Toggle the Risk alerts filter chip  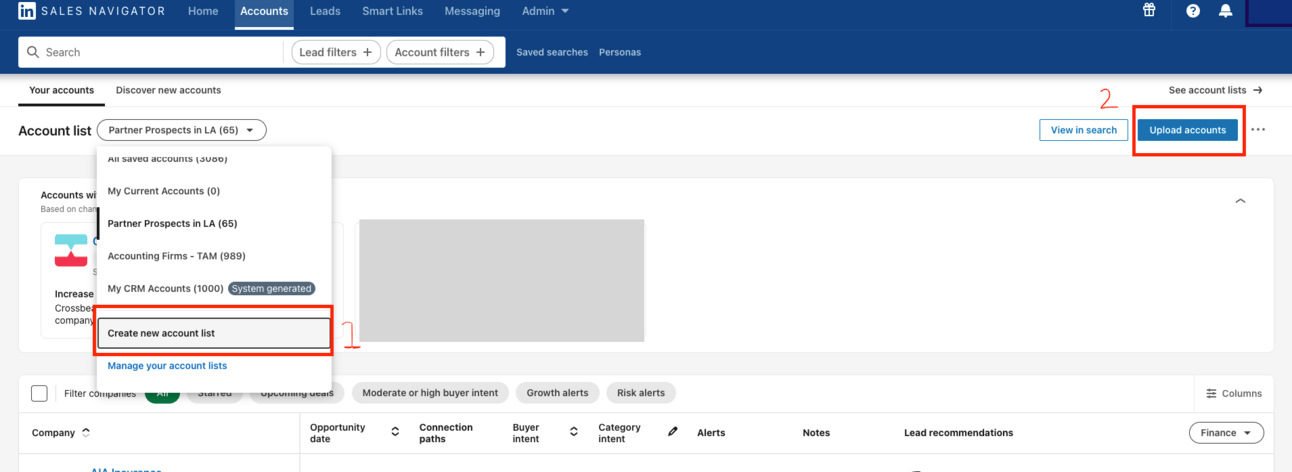tap(641, 393)
